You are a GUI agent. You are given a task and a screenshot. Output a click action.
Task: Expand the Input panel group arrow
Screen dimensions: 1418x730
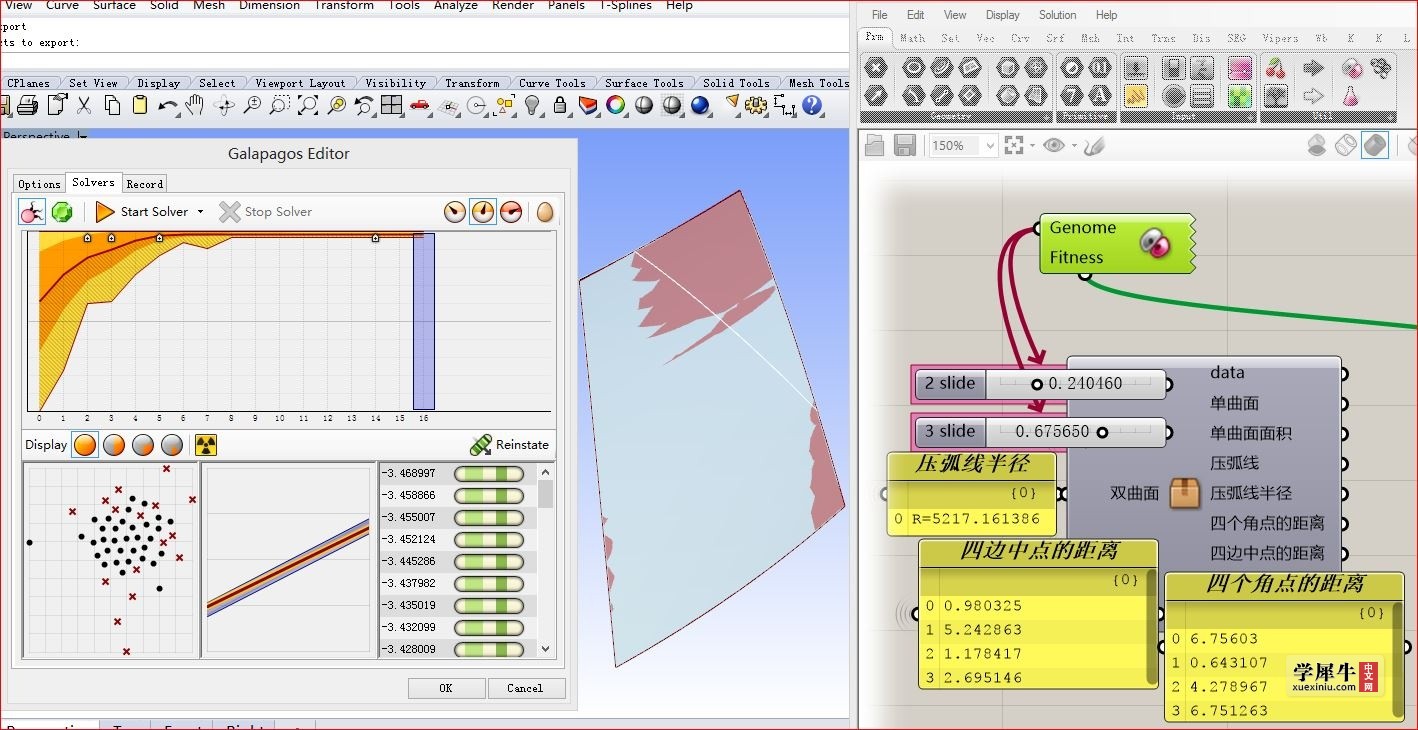1251,117
